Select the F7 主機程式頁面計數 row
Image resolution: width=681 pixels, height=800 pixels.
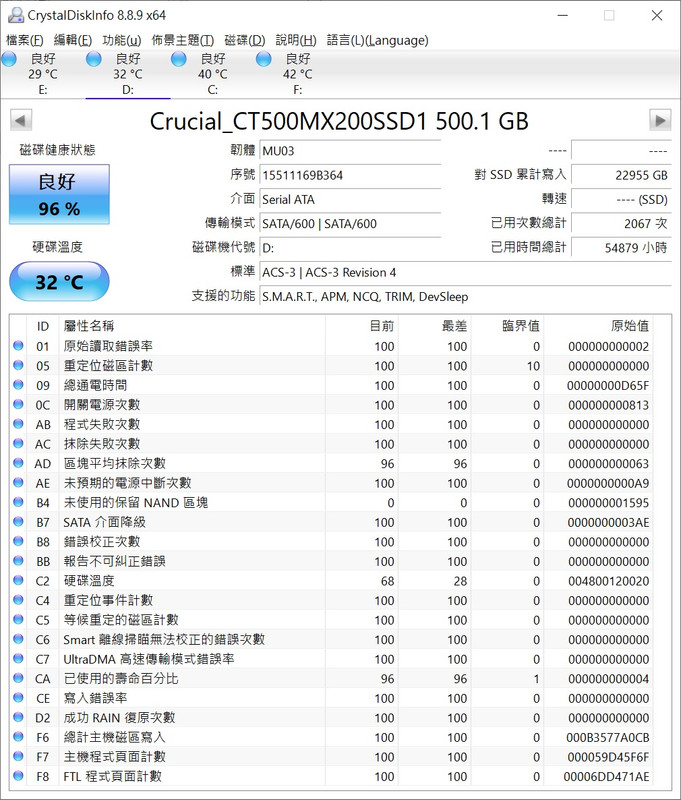[x=332, y=757]
